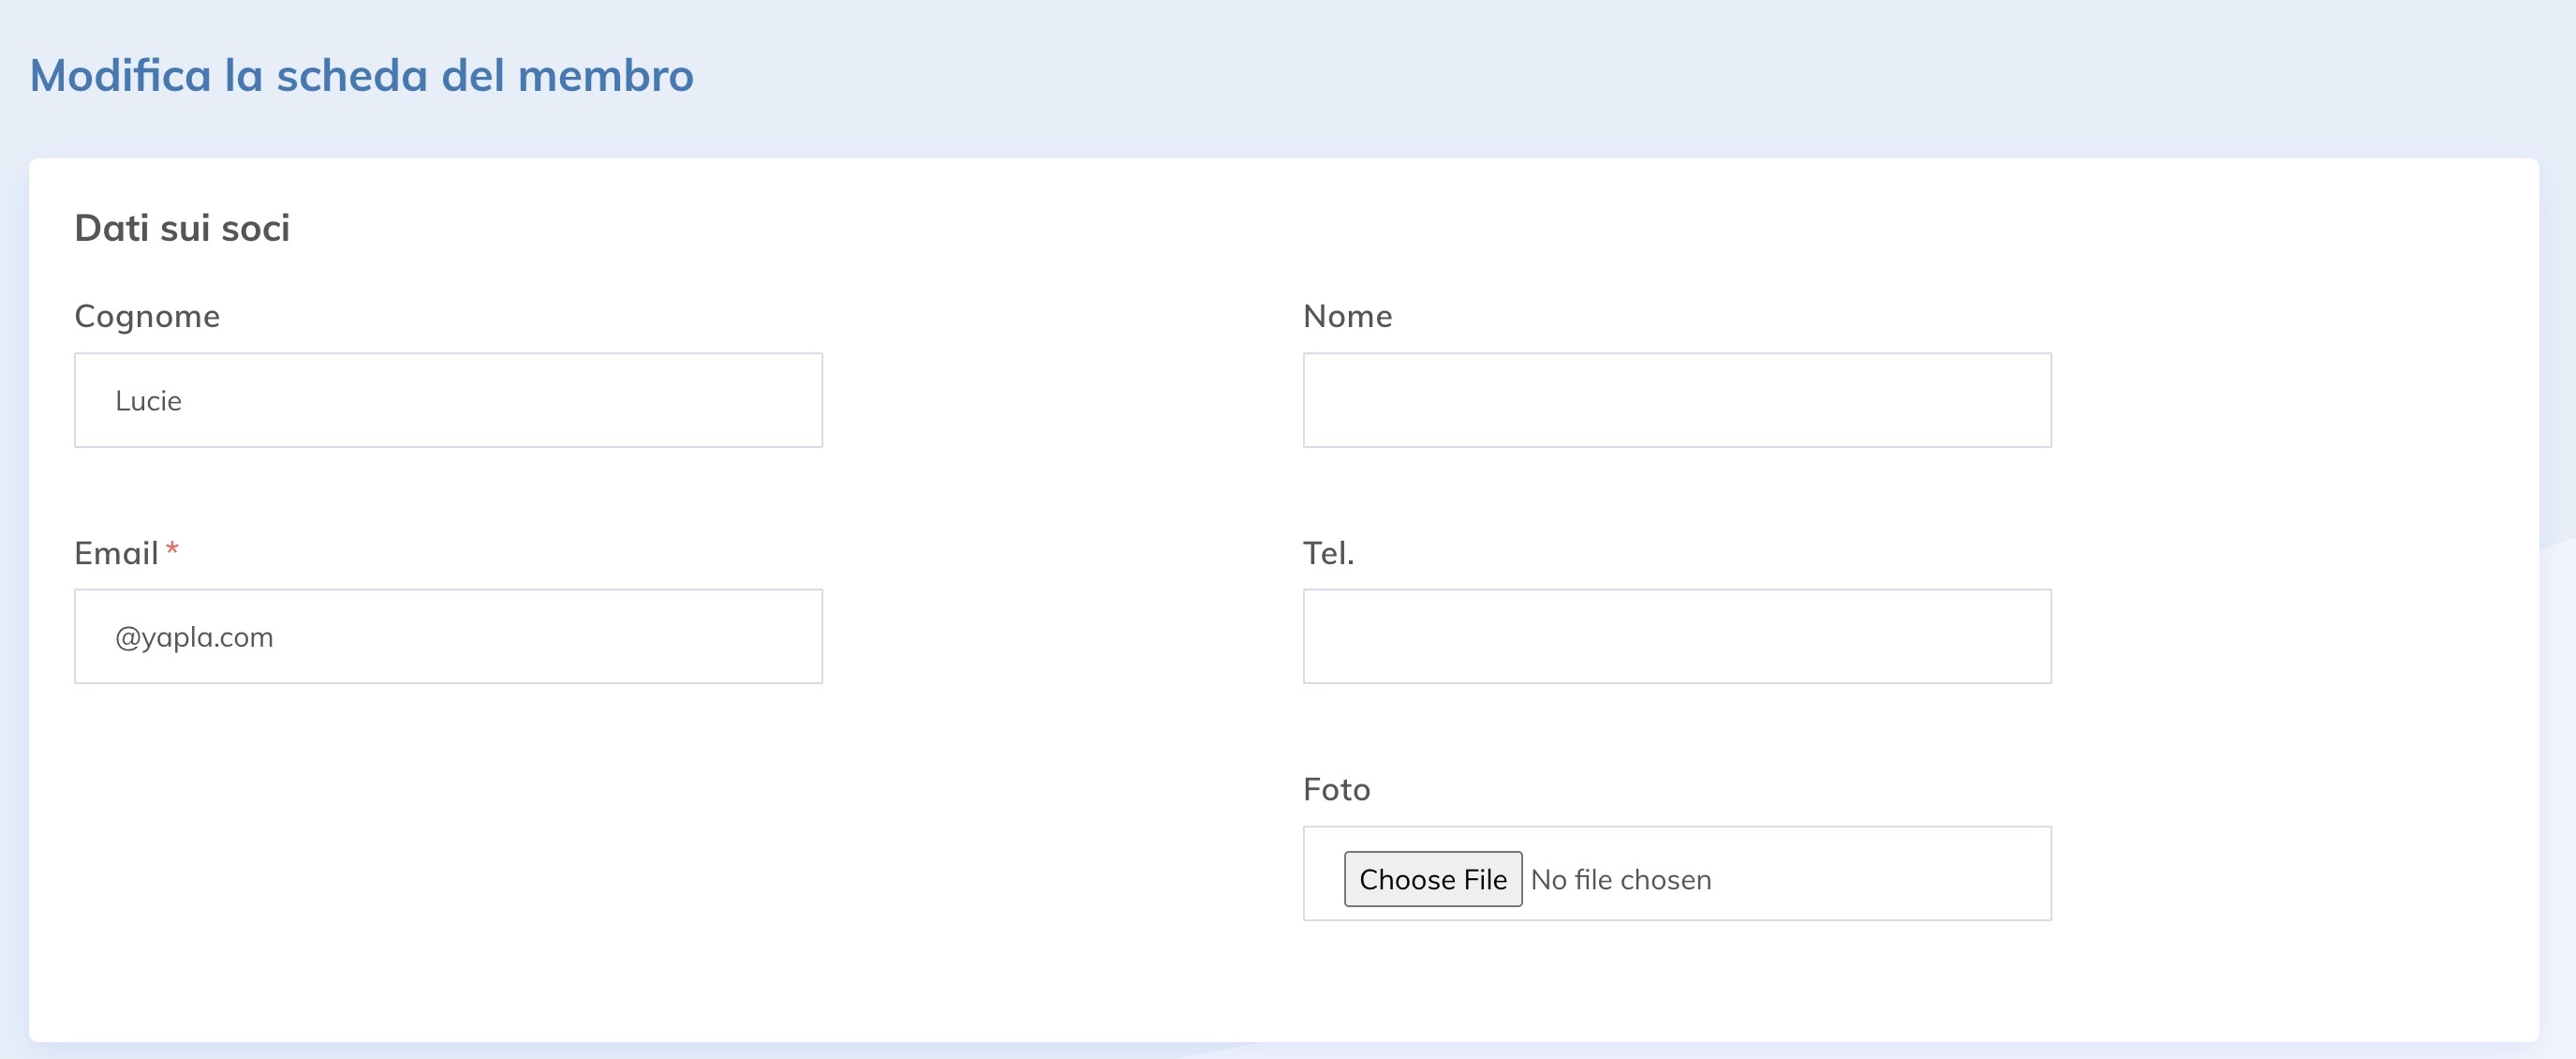Image resolution: width=2576 pixels, height=1059 pixels.
Task: Click the word 'soci' in section heading
Action: click(255, 228)
